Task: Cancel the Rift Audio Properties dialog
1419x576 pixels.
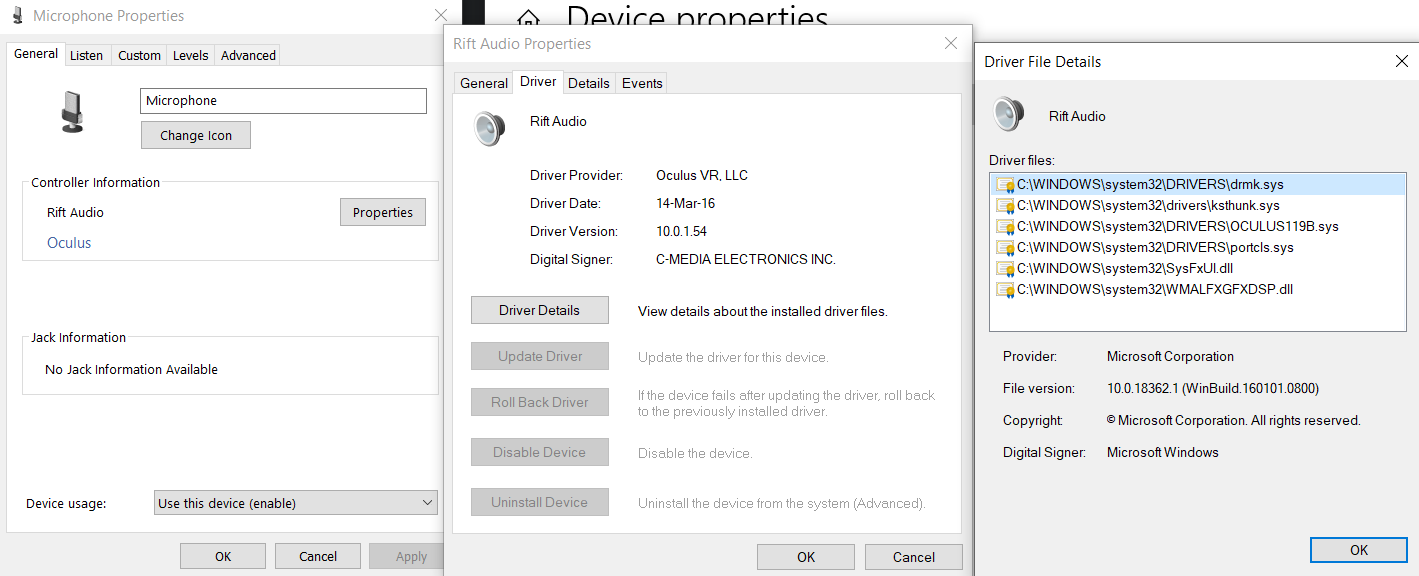Action: (914, 557)
